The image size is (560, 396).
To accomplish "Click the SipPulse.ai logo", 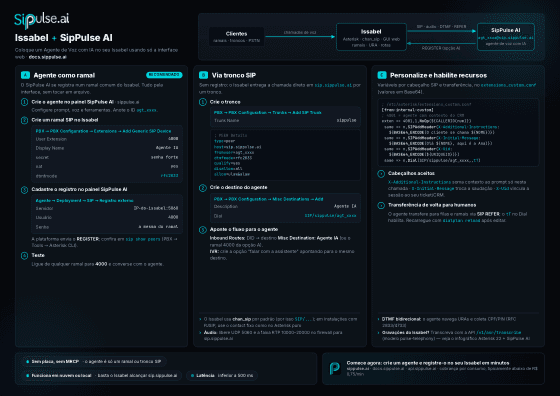I will tap(41, 20).
